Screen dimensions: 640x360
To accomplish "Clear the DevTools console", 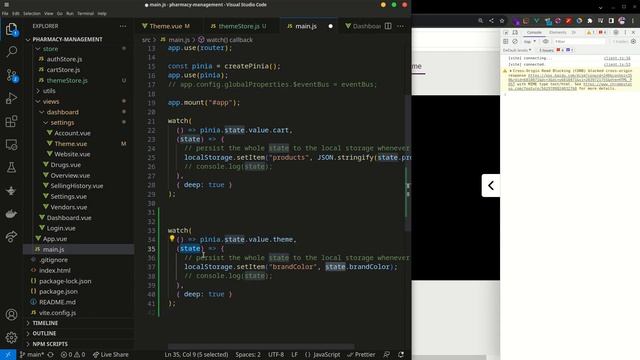I will click(515, 42).
